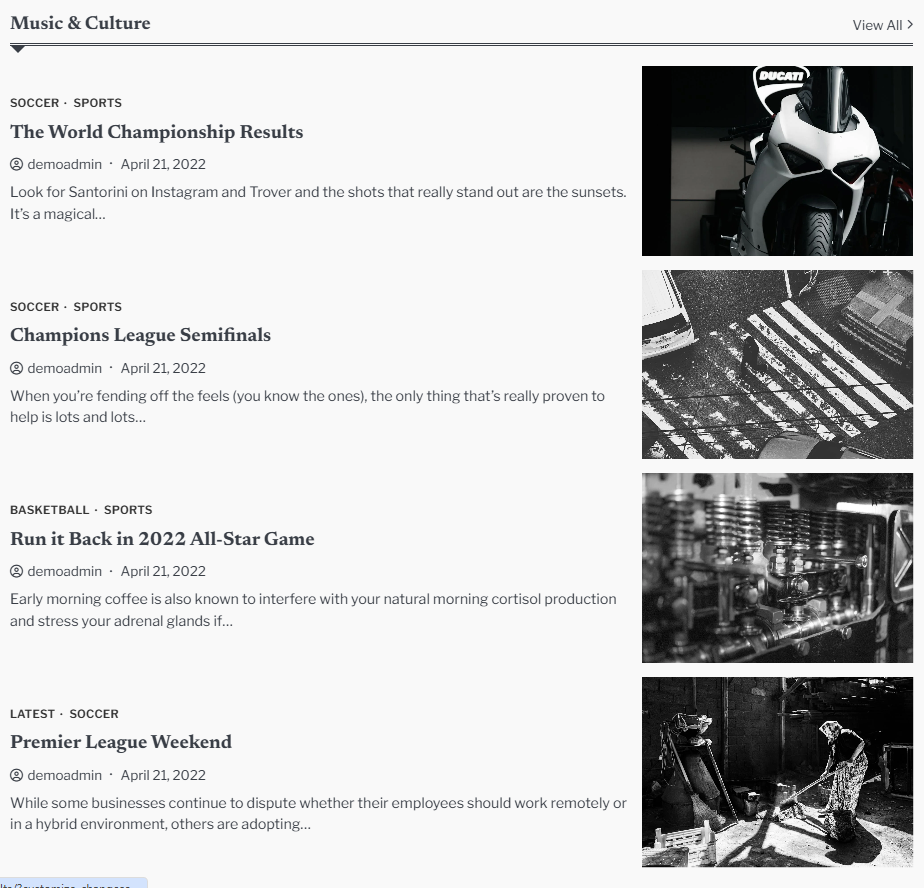Select the LATEST category tag

32,714
